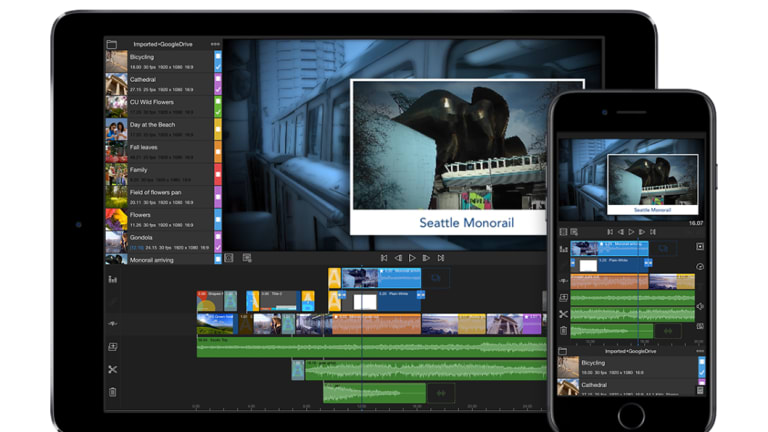Select the blue Monorail clip on iPad top track

(x=381, y=278)
